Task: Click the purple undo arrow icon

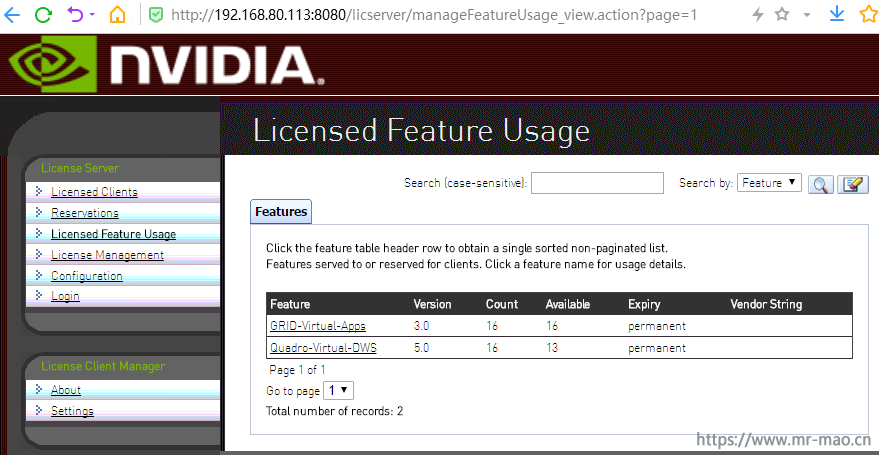Action: [75, 14]
